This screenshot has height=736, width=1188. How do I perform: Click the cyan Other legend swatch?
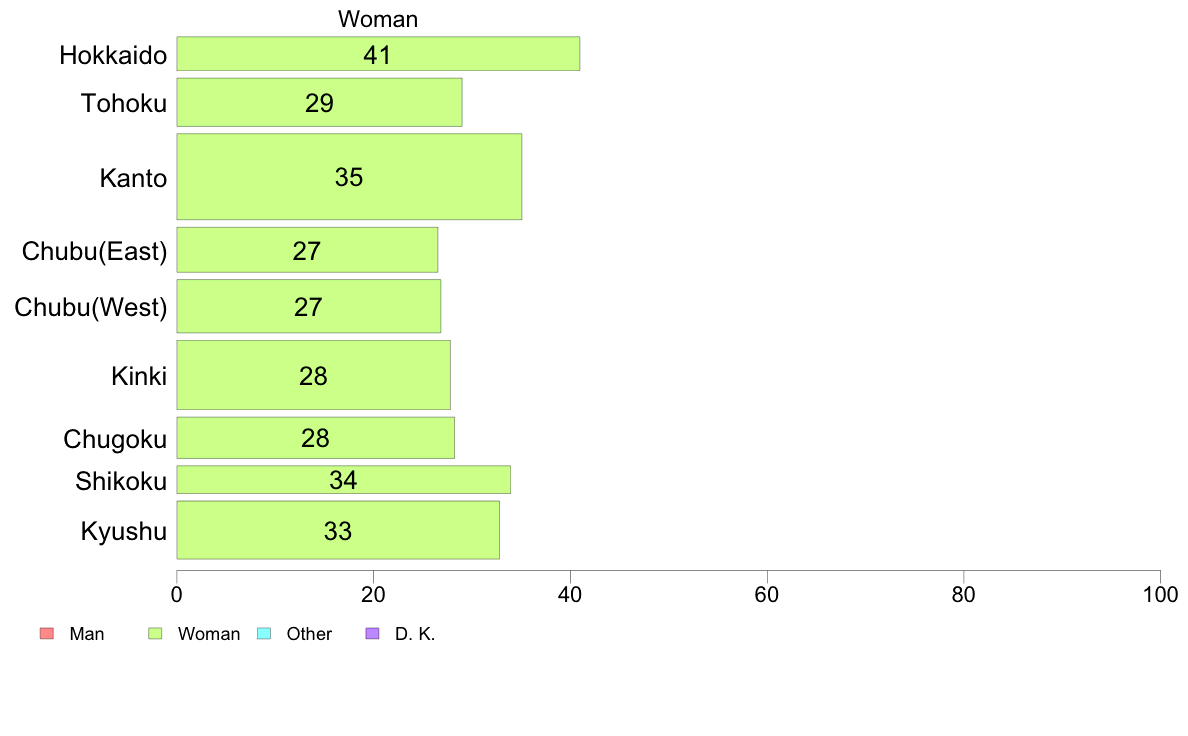tap(264, 634)
